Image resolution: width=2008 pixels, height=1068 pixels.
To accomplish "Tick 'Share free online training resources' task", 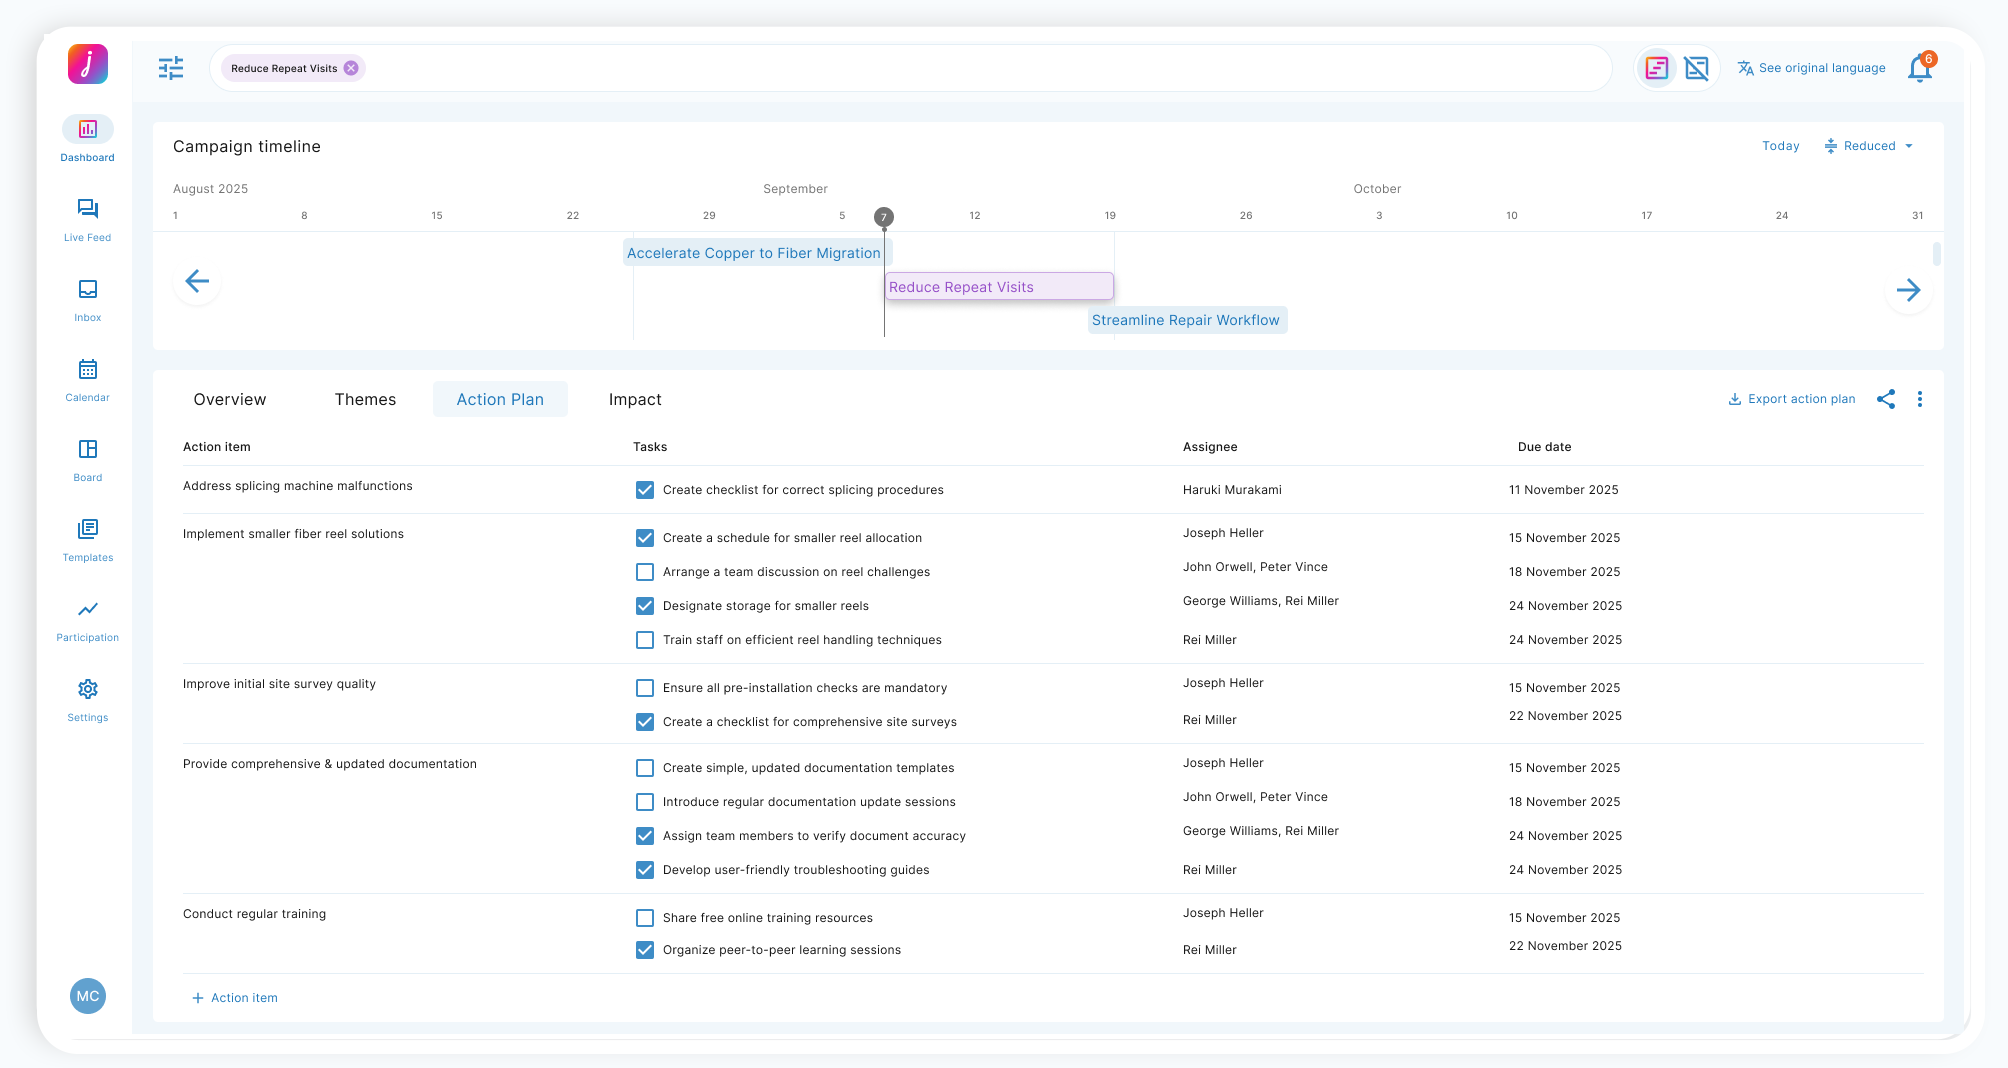I will point(645,918).
